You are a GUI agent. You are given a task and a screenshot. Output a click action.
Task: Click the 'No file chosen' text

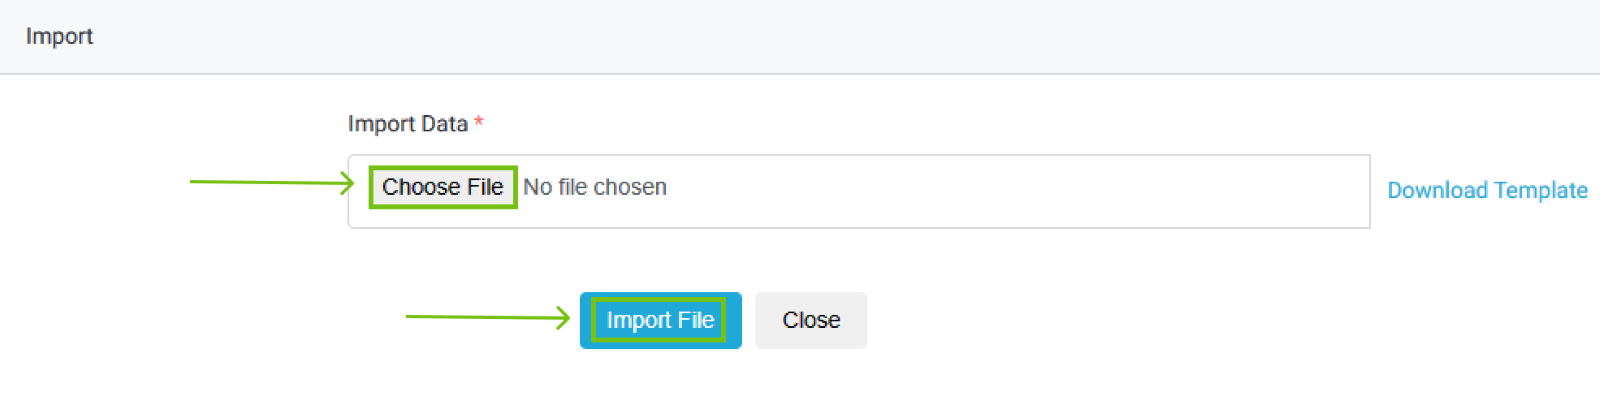[x=595, y=187]
